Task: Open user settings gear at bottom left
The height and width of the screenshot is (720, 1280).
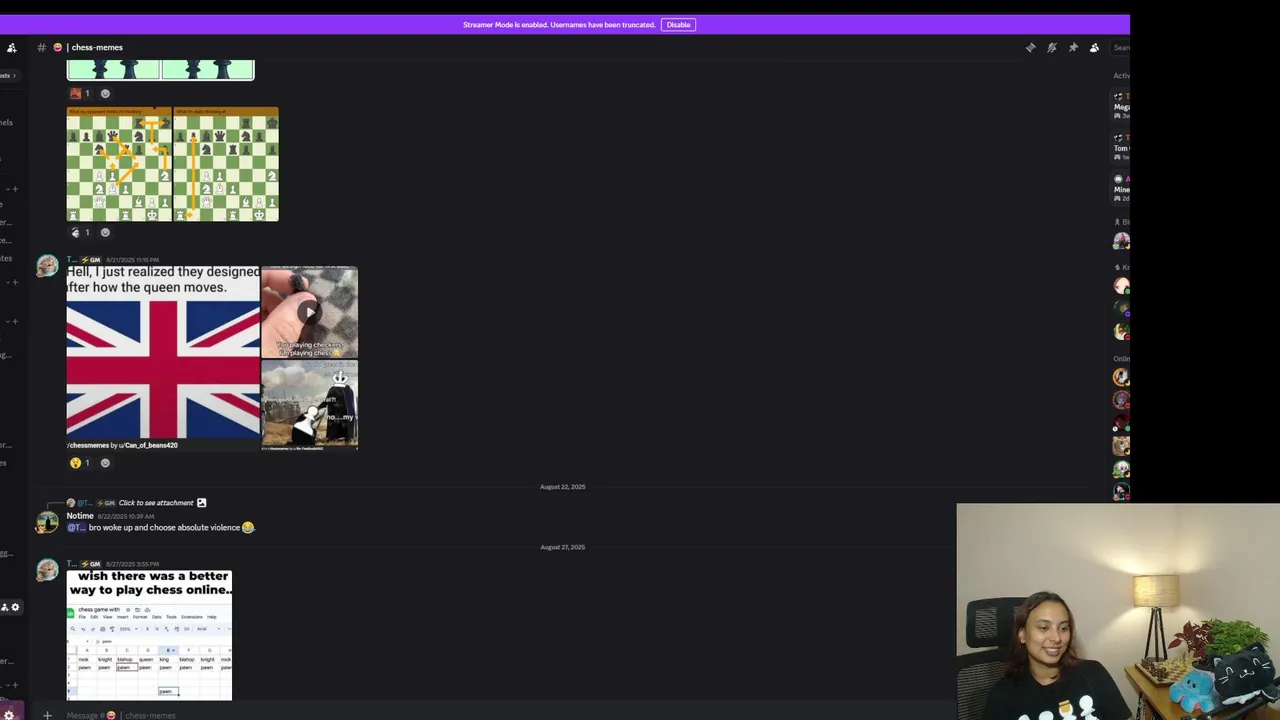Action: pyautogui.click(x=7, y=714)
